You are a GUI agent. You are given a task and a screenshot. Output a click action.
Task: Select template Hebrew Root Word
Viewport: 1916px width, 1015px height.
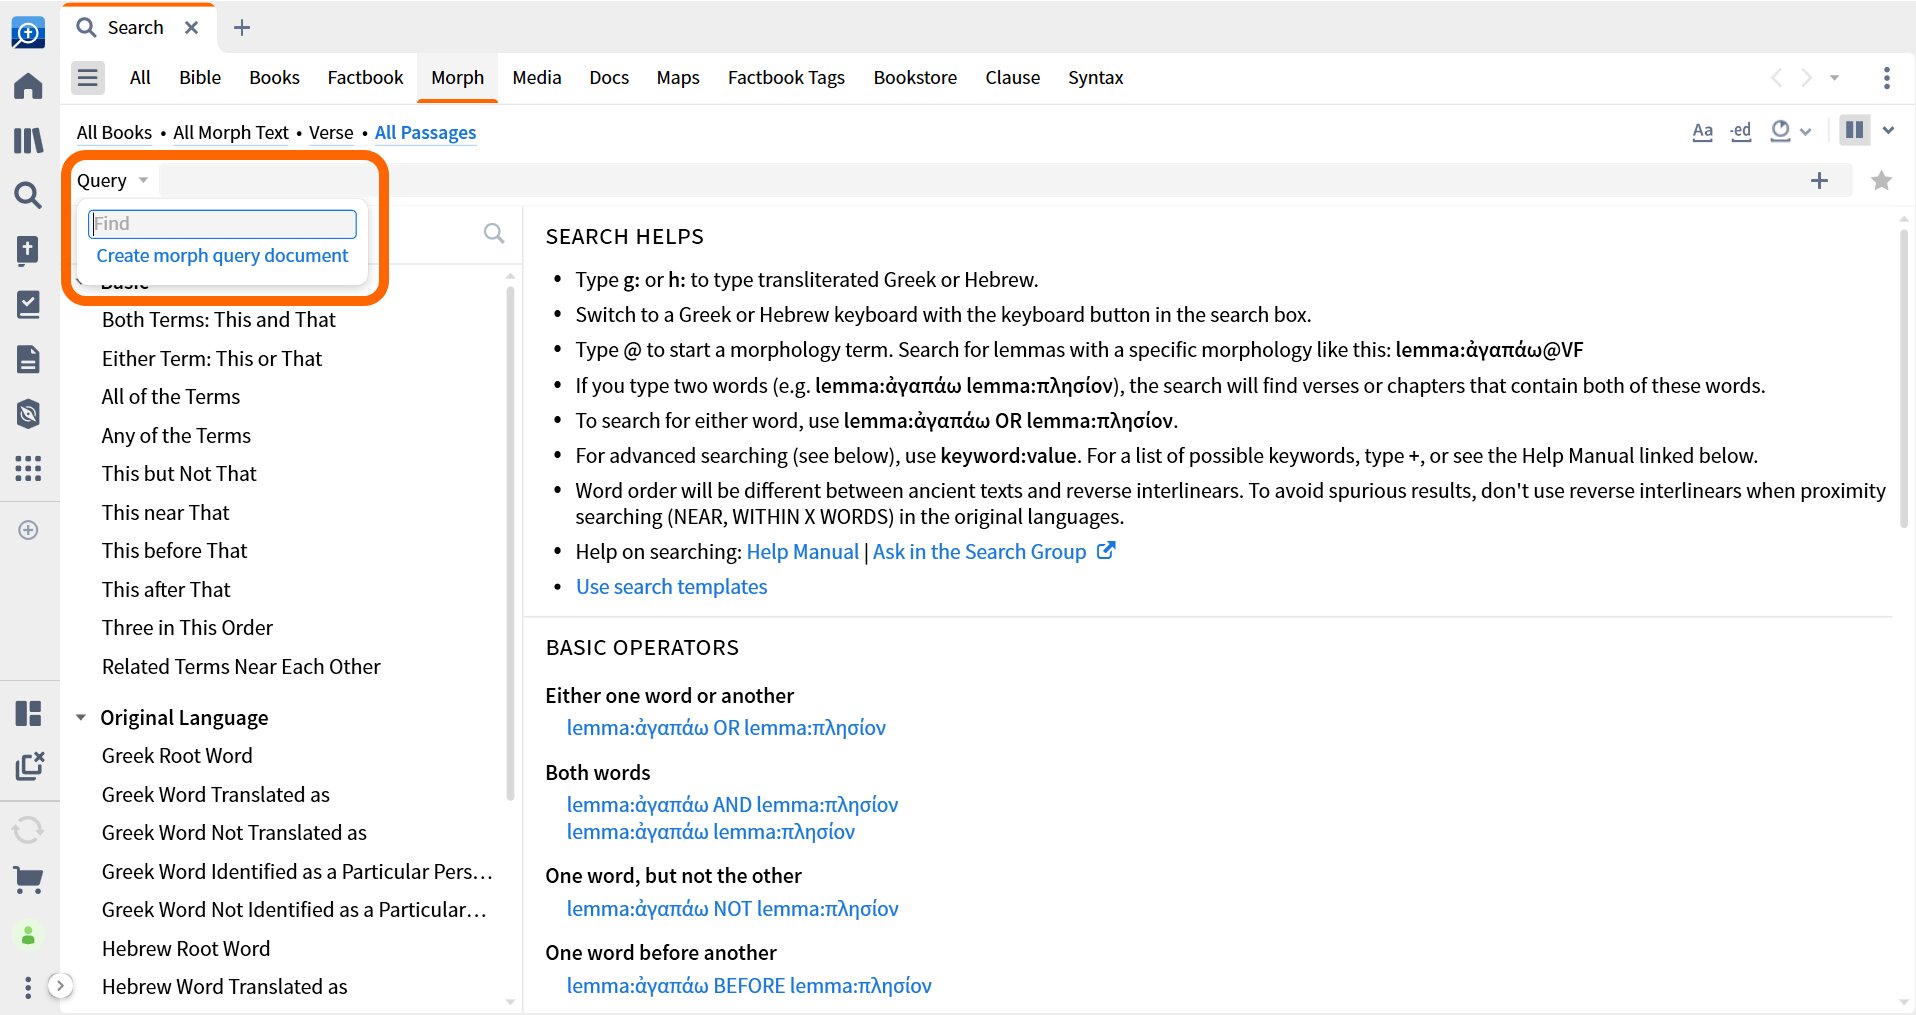[186, 949]
